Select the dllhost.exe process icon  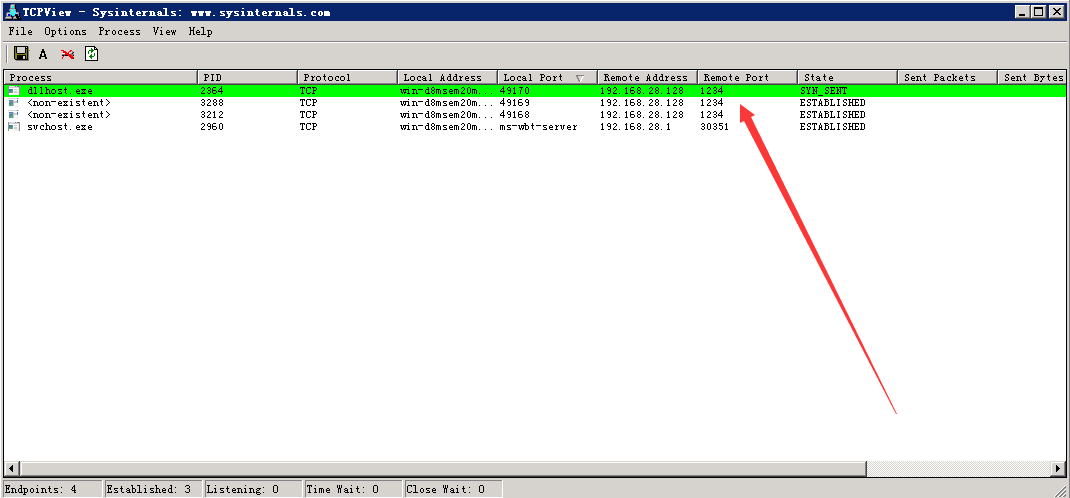pos(14,91)
